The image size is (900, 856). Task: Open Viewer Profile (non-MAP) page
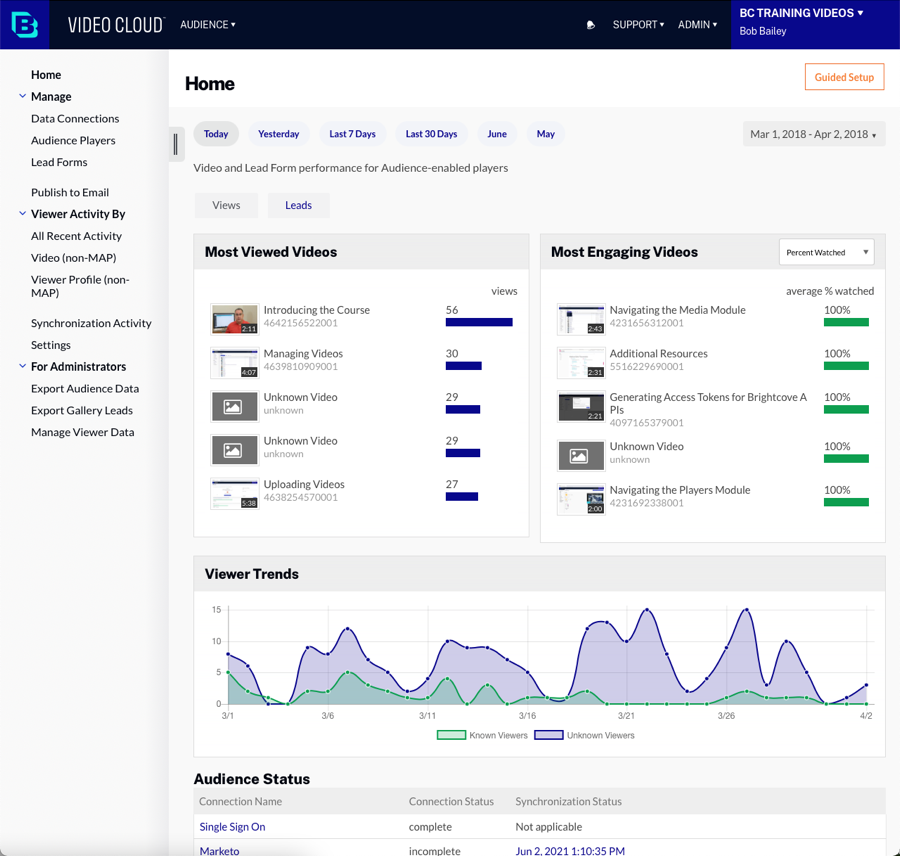click(x=80, y=286)
